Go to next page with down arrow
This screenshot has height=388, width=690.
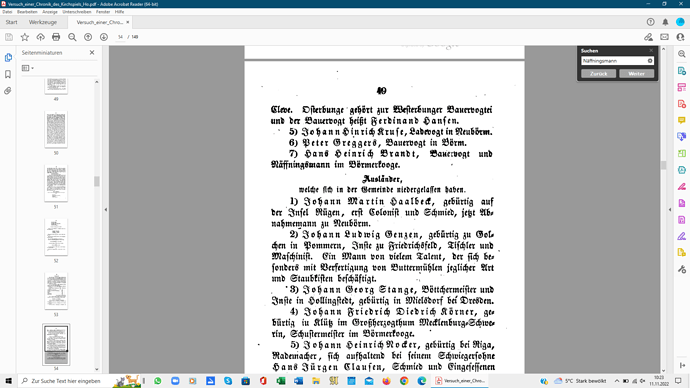pyautogui.click(x=104, y=37)
